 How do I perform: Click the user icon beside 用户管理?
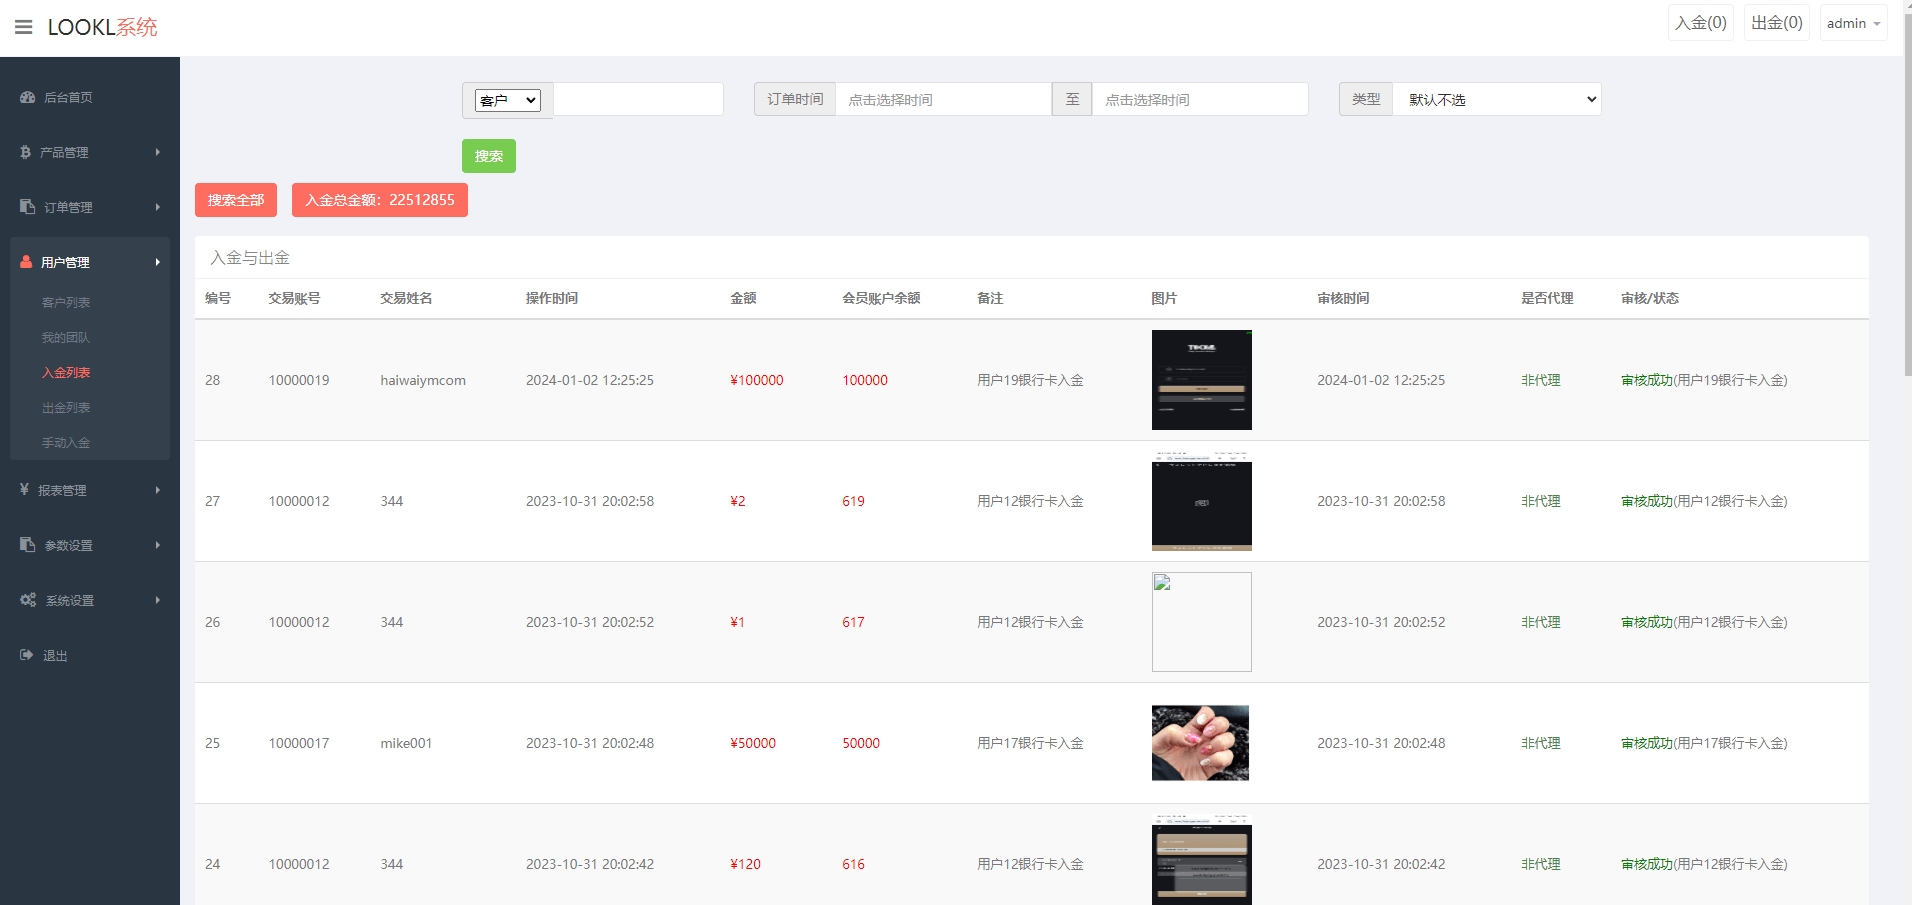coord(27,262)
